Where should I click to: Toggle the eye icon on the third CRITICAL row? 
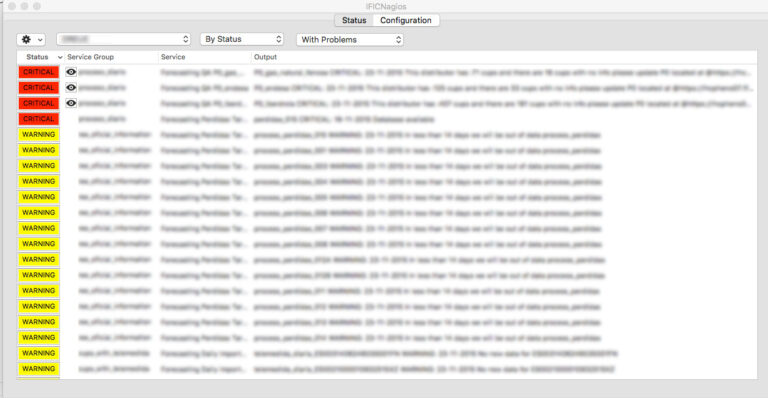pyautogui.click(x=71, y=103)
